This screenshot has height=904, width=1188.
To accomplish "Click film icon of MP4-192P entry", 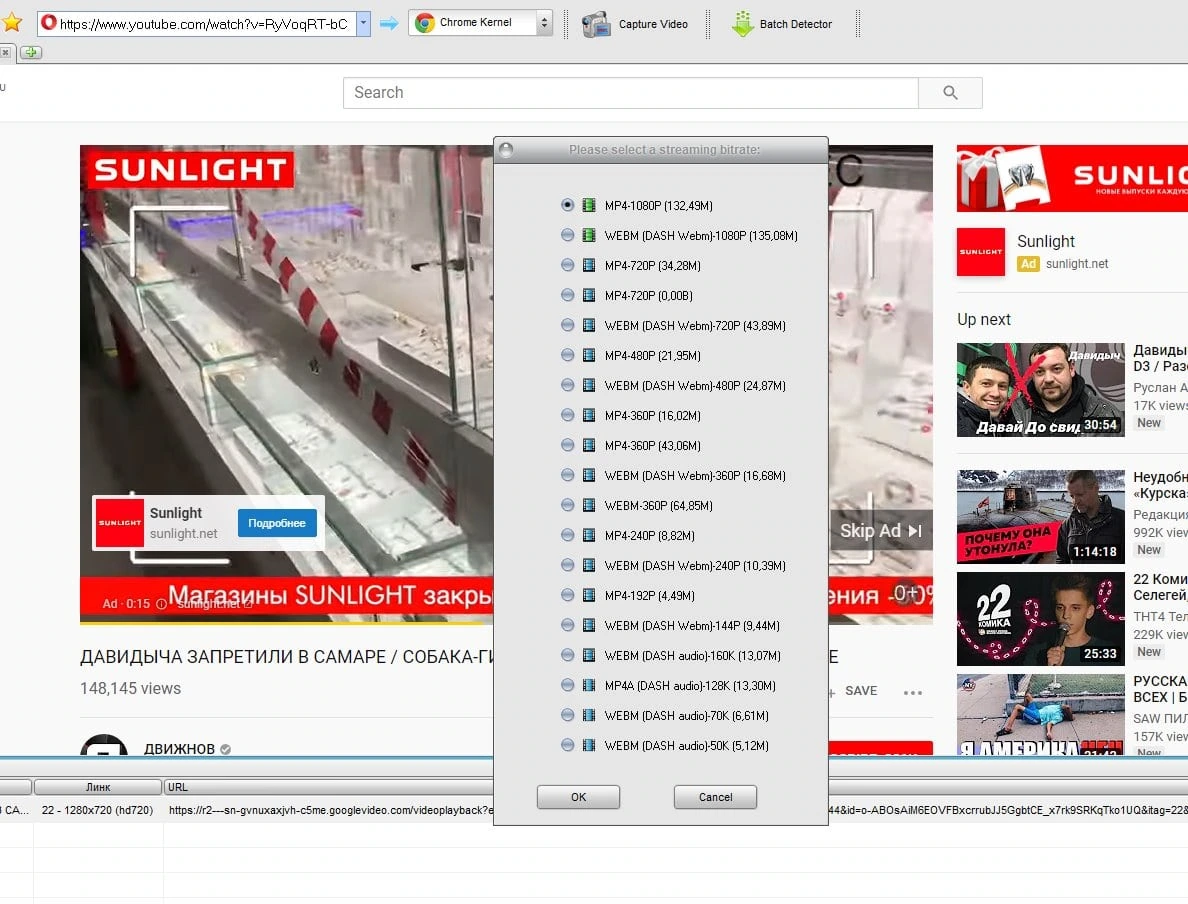I will click(589, 595).
